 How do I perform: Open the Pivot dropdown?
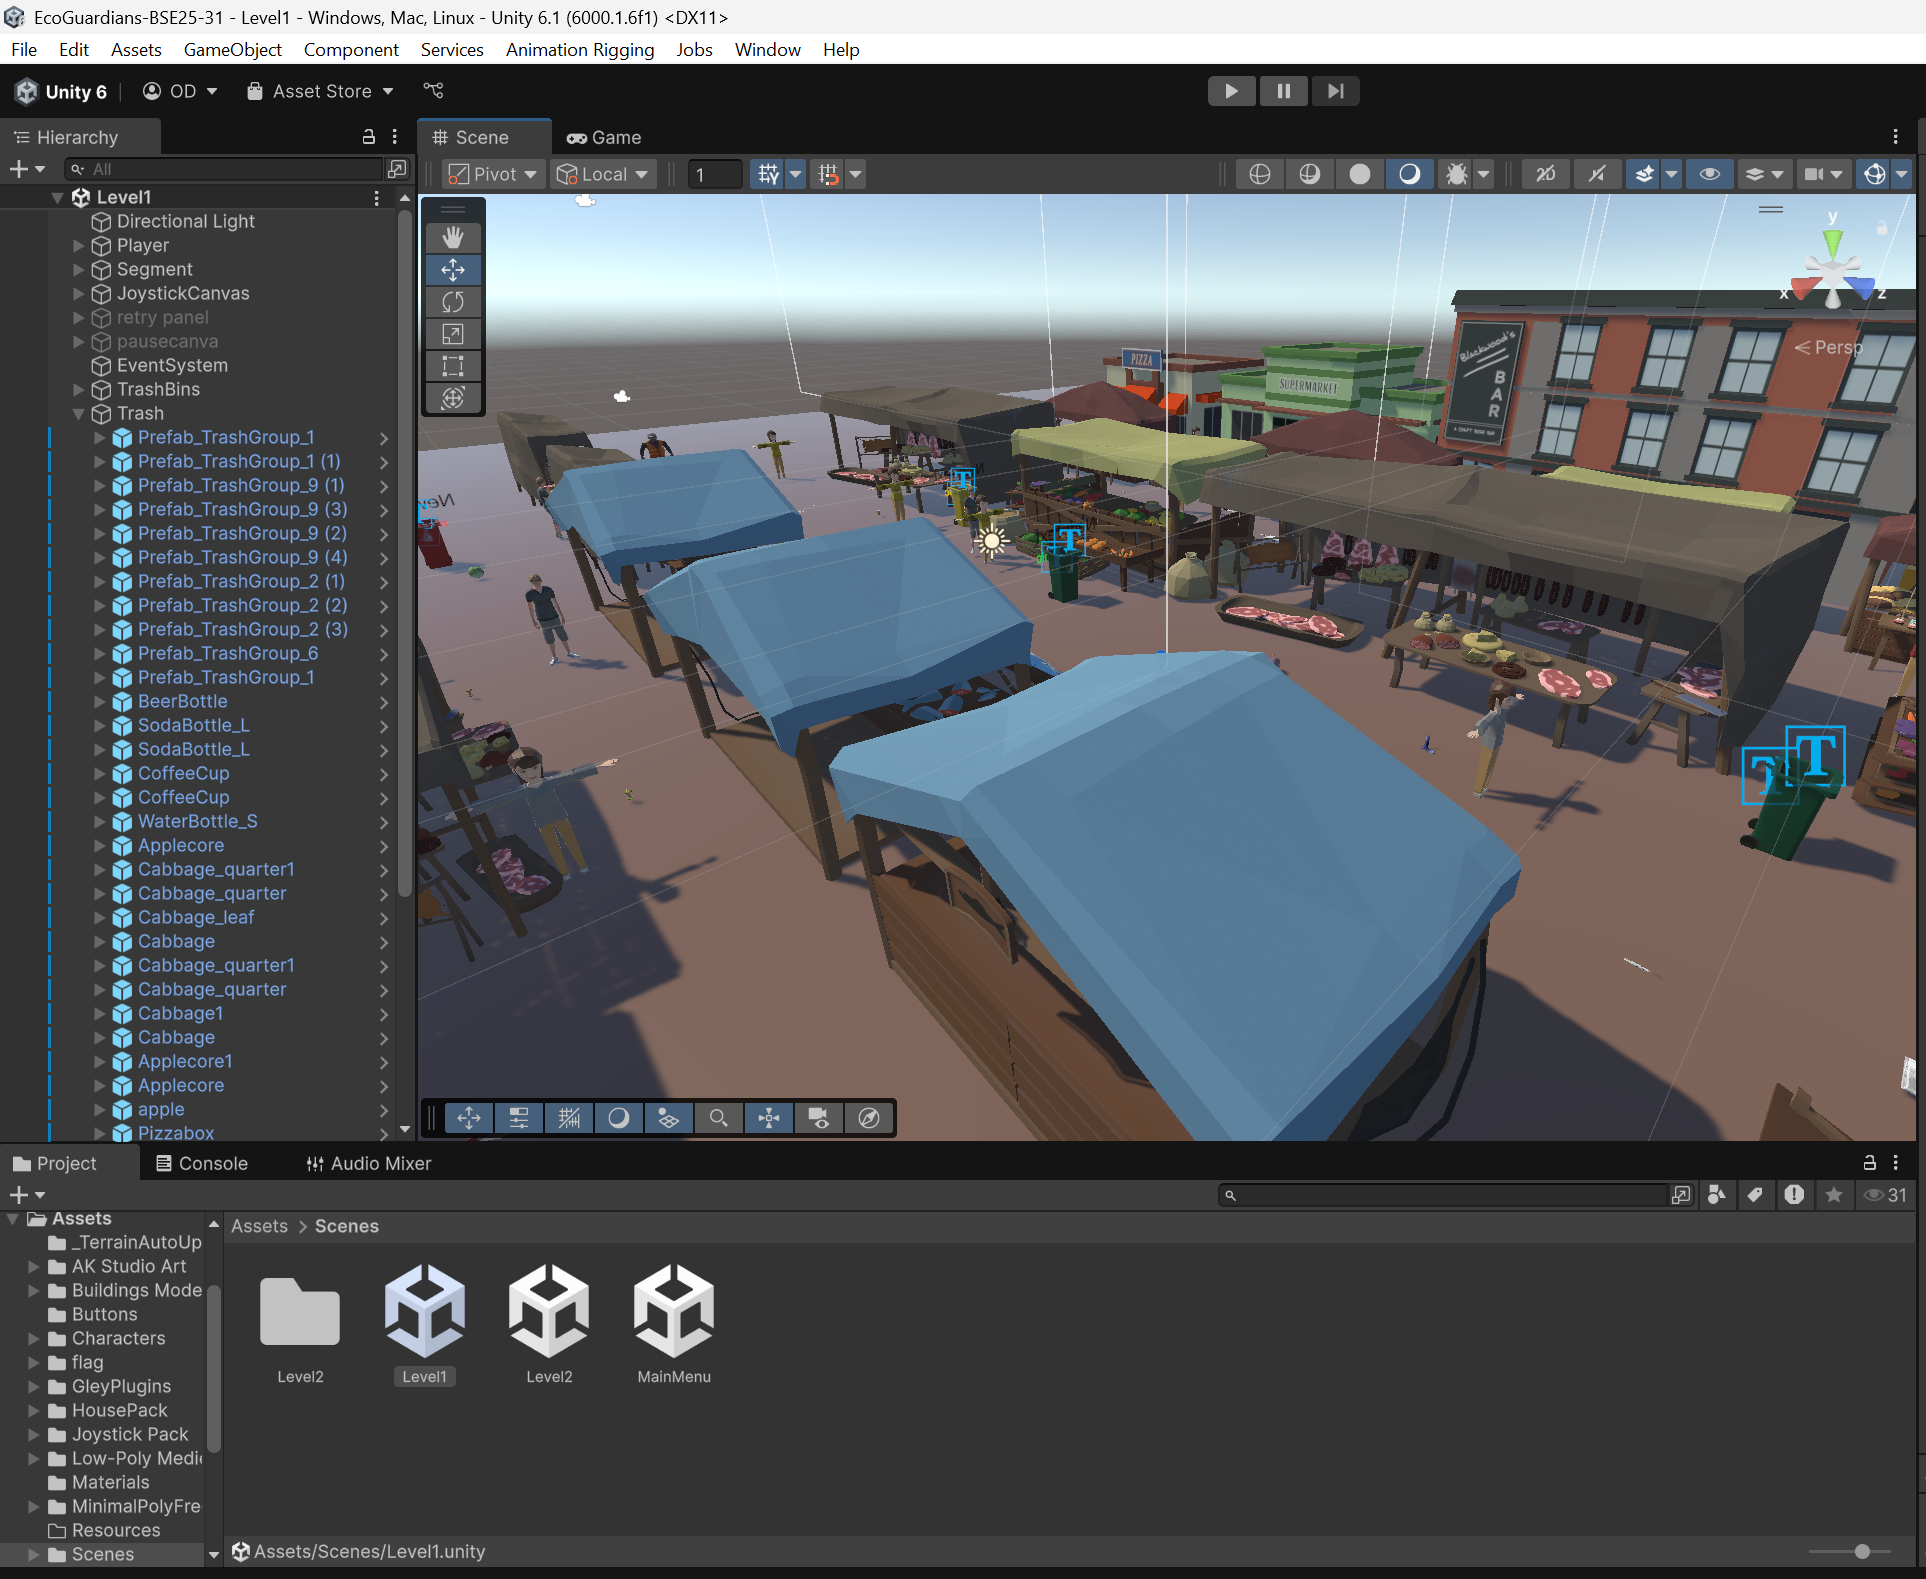[494, 174]
